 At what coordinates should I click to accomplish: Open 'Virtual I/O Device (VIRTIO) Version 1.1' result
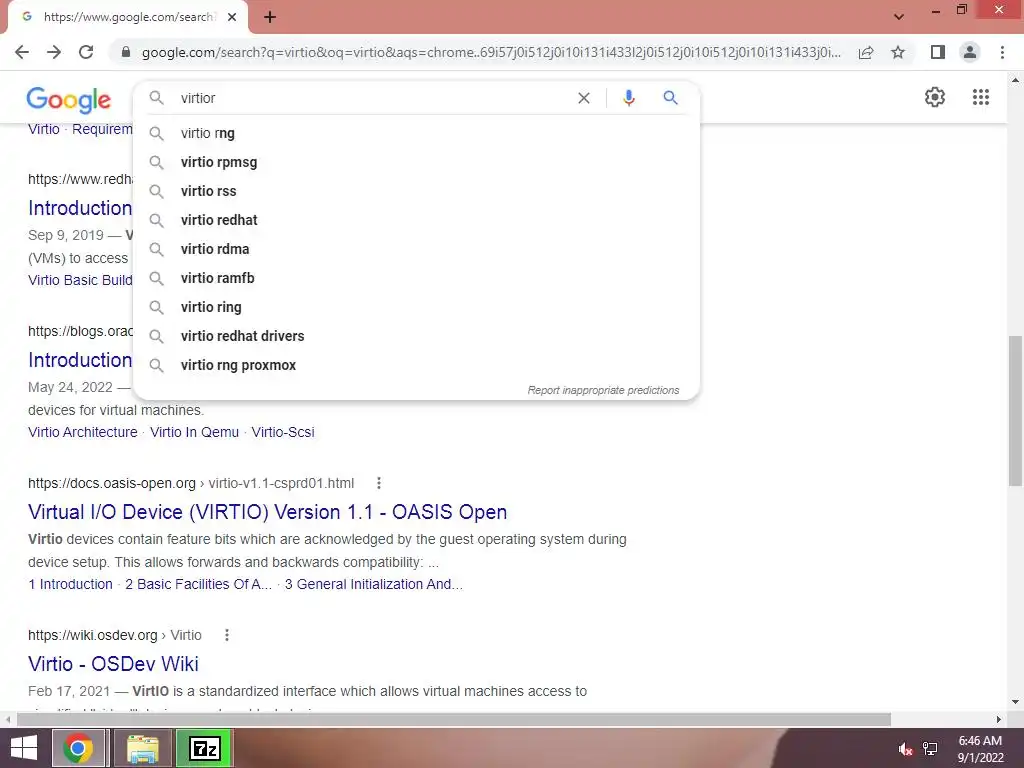pyautogui.click(x=268, y=512)
